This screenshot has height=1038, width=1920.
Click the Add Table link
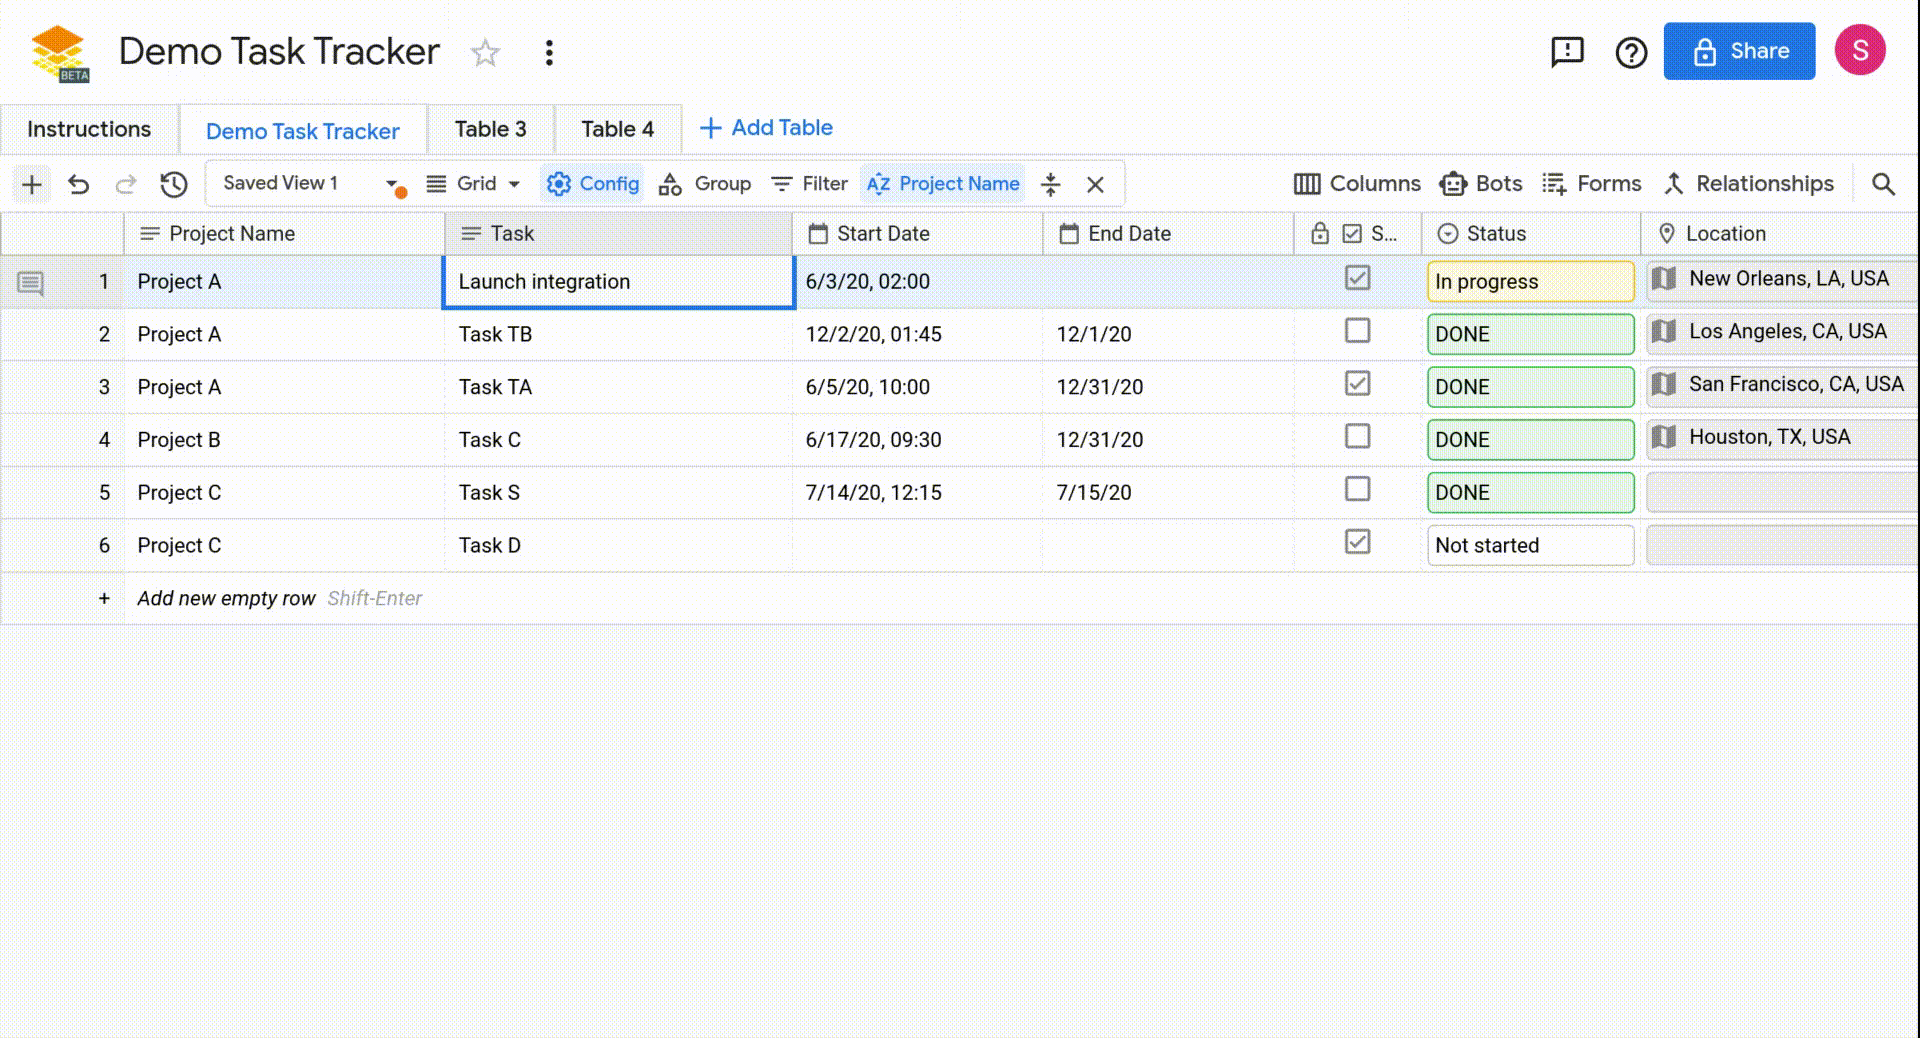point(766,128)
